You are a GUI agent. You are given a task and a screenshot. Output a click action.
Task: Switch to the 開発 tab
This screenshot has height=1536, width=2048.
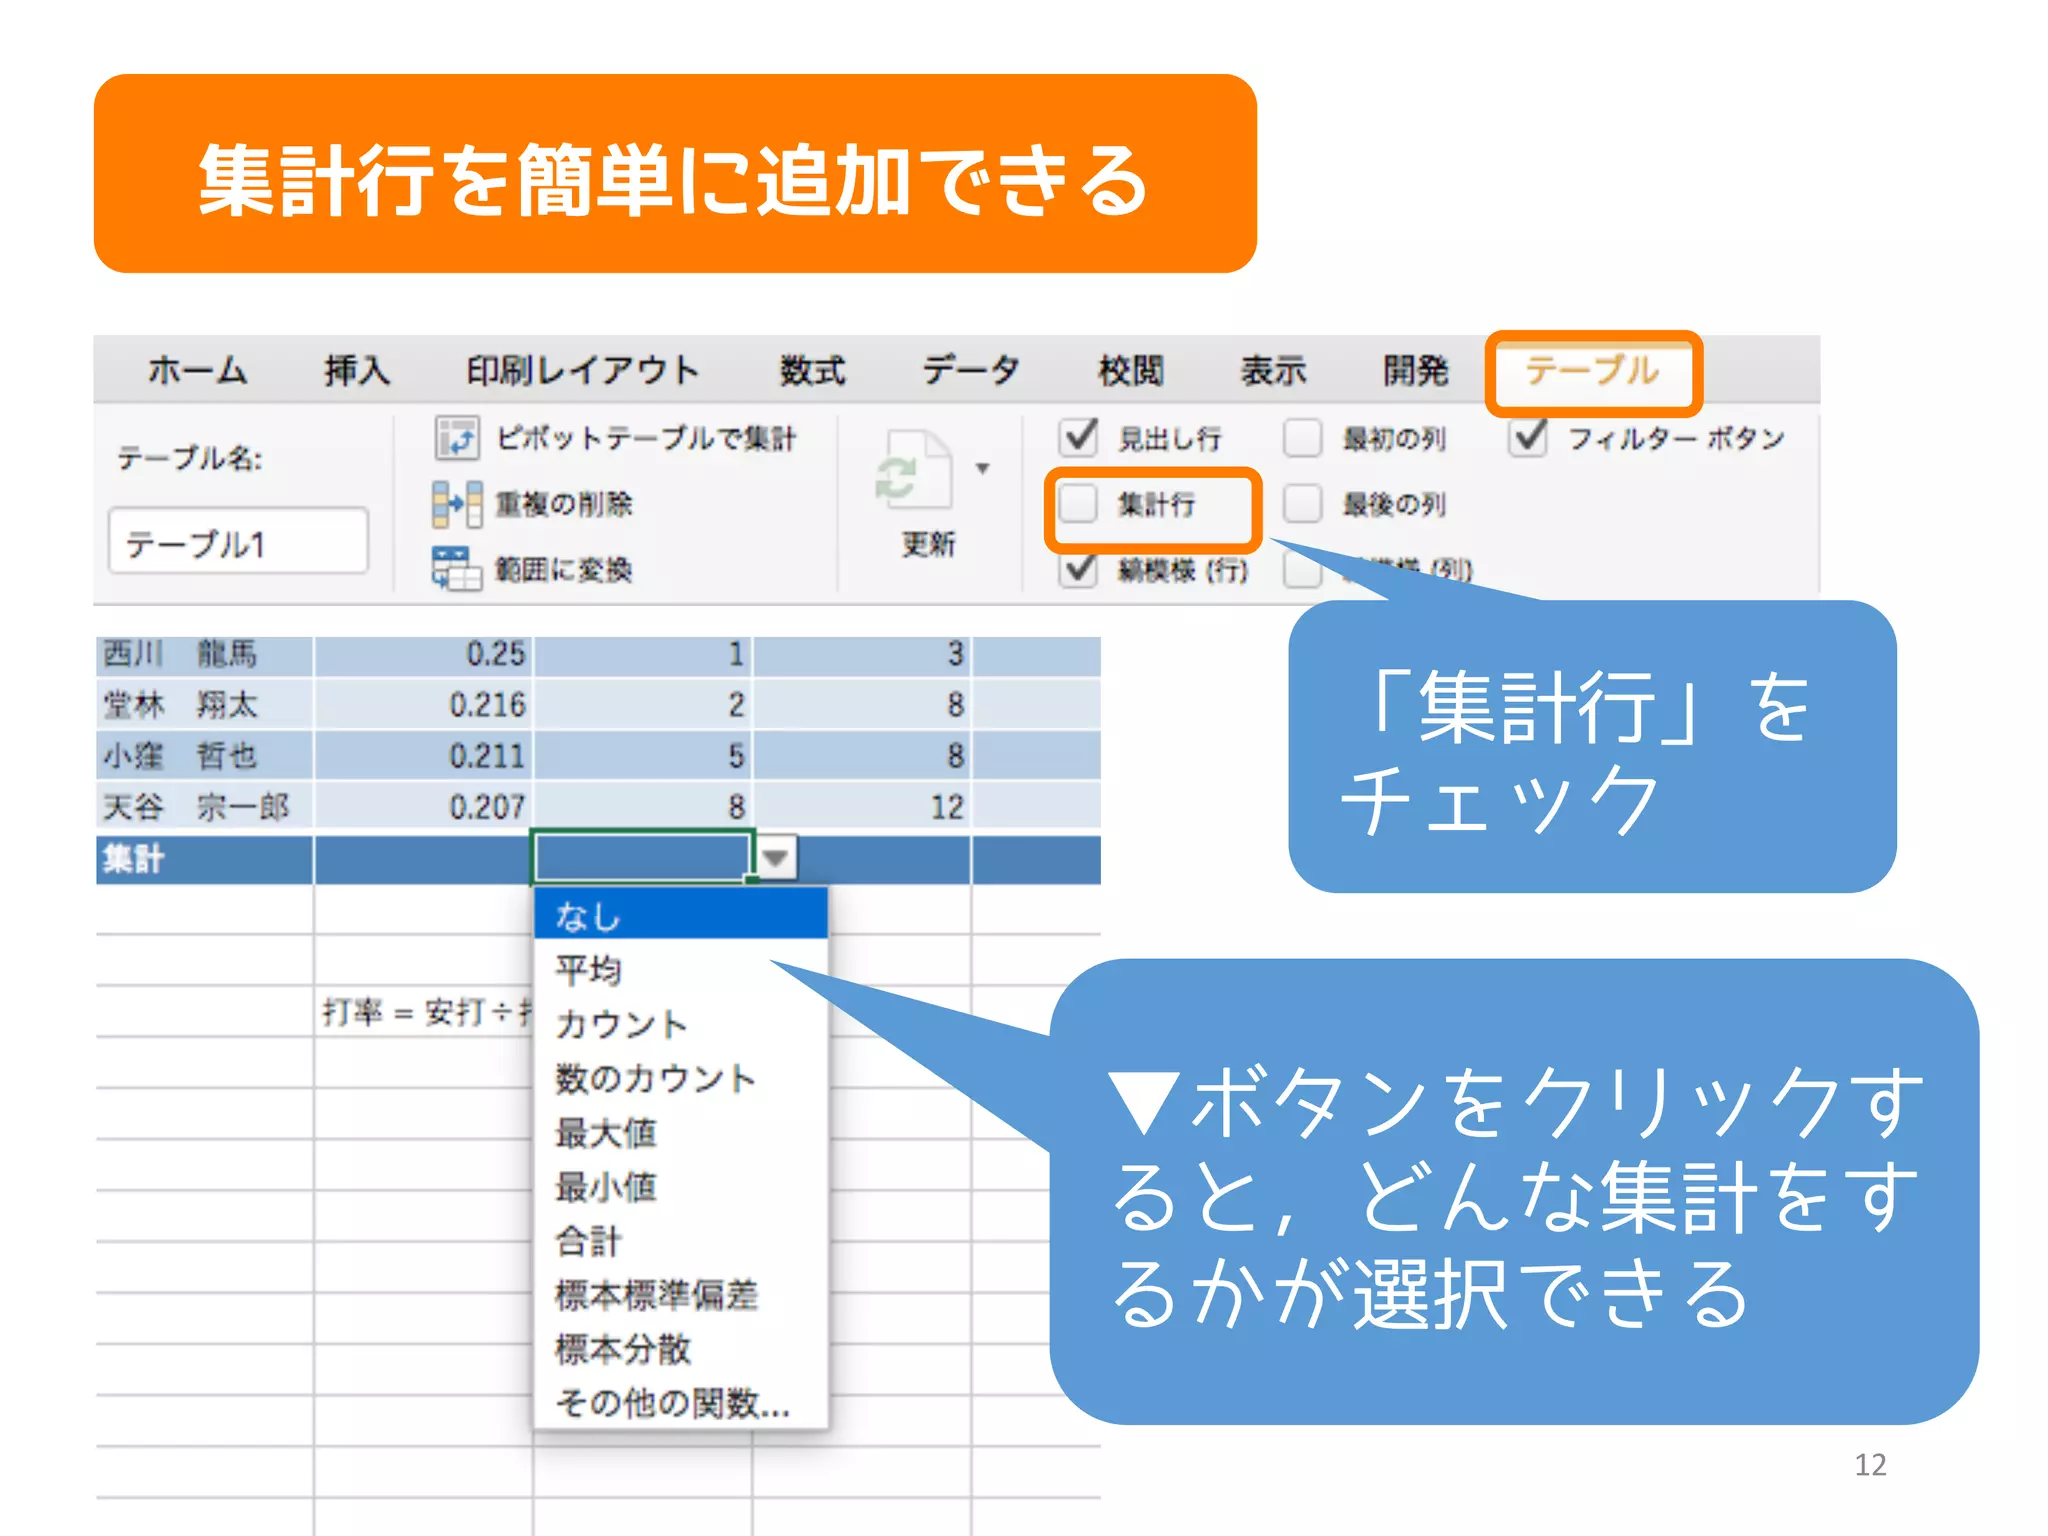point(1415,370)
